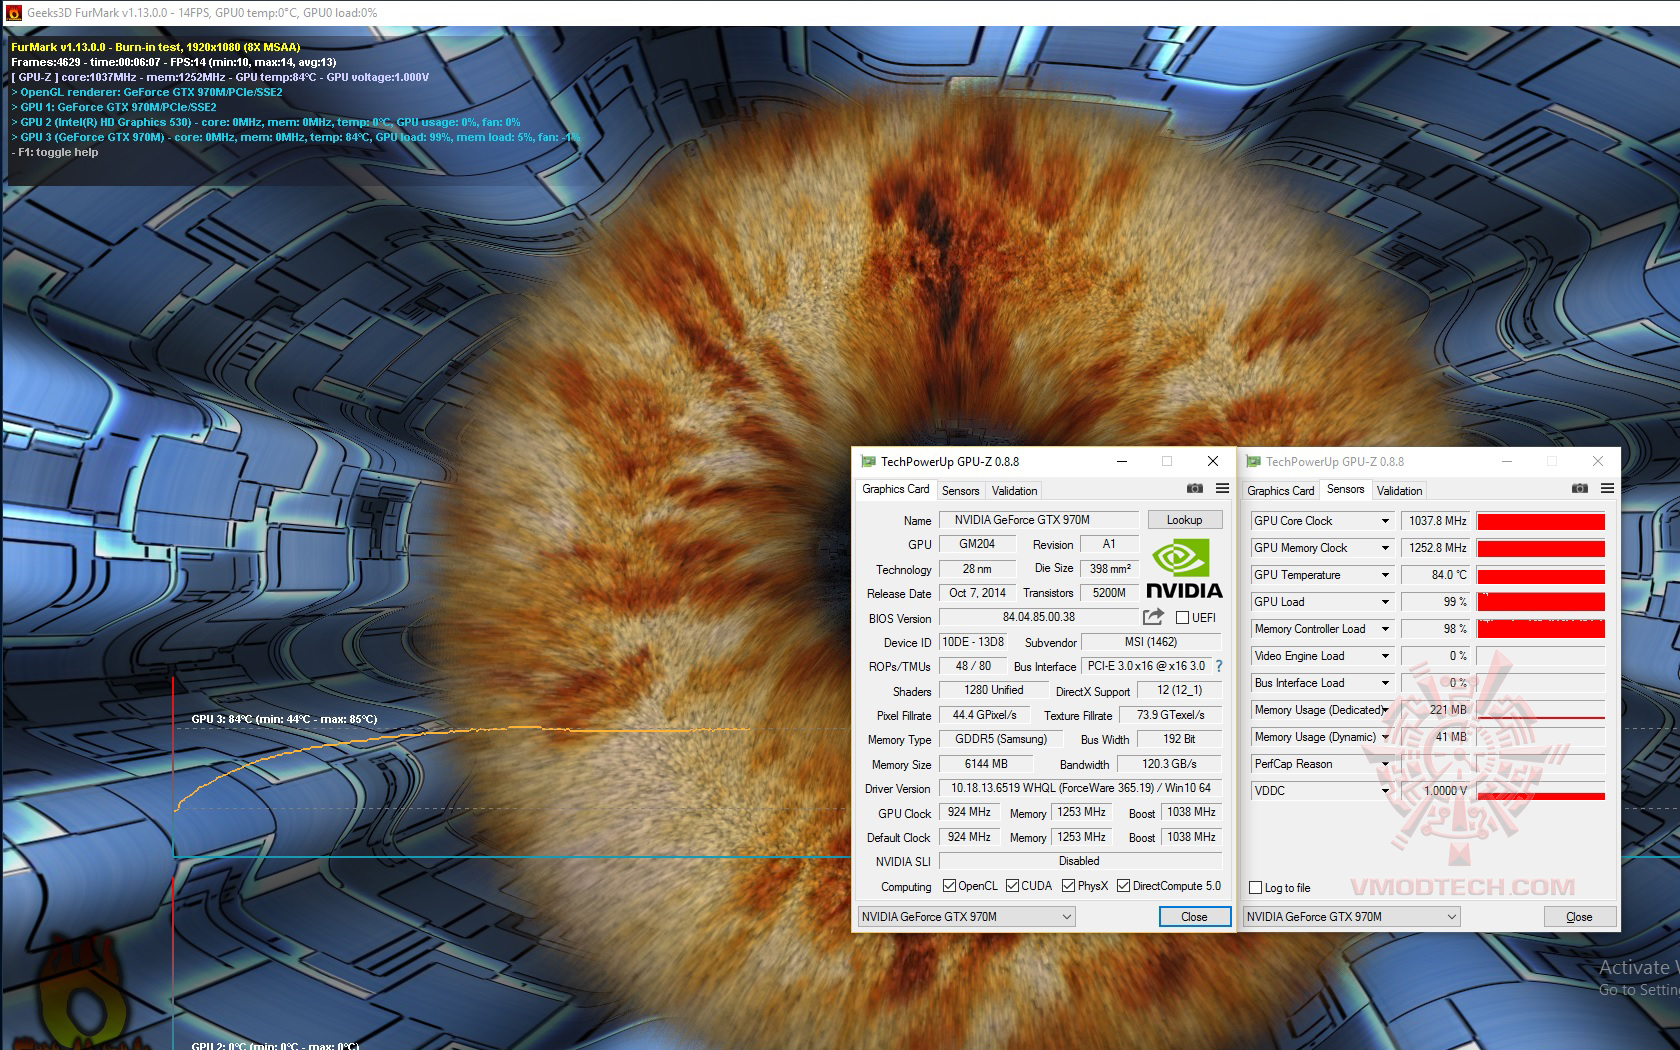
Task: Click the Driver Version field
Action: 1081,788
